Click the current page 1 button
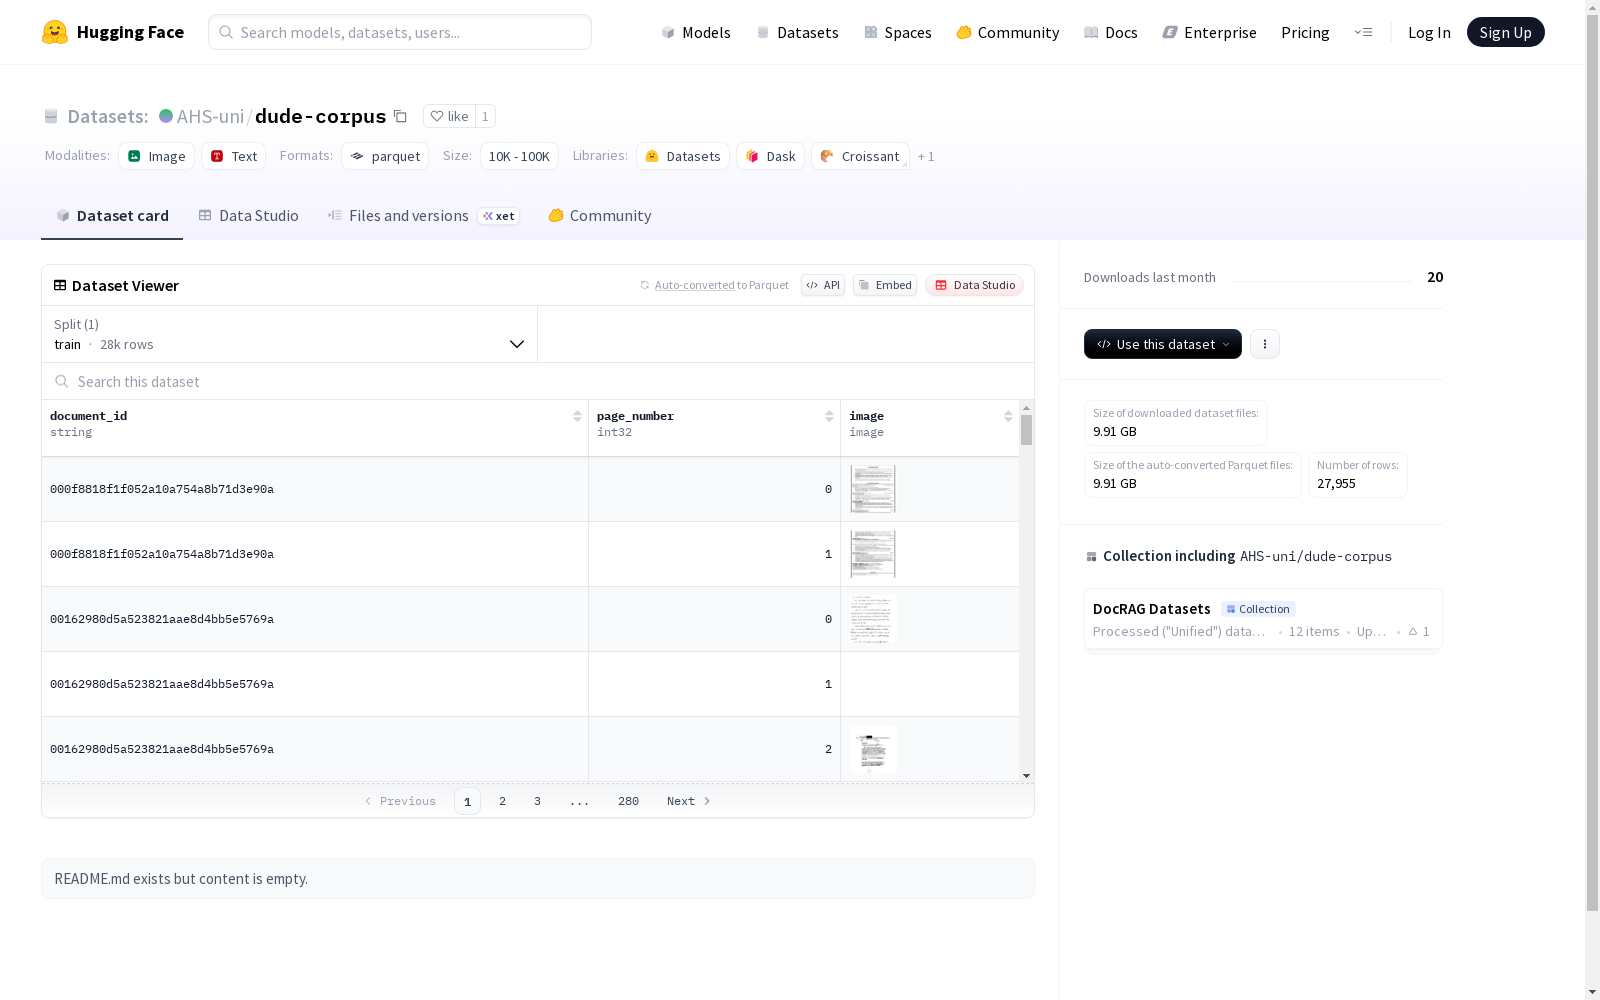1600x1000 pixels. point(467,801)
